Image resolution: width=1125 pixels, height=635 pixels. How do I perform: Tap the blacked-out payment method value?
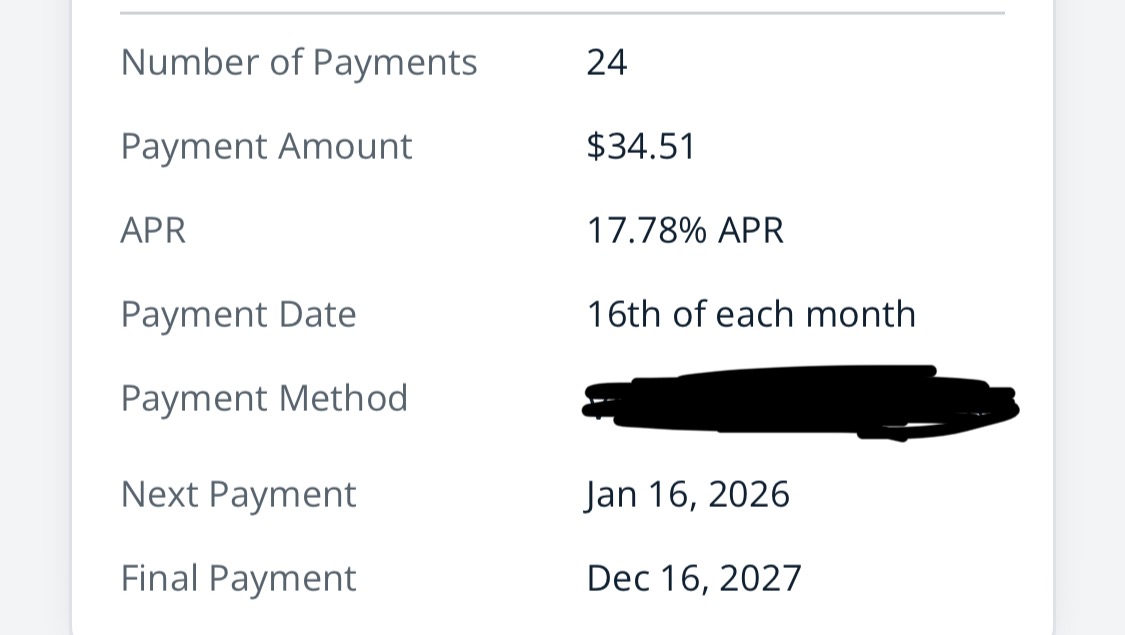pyautogui.click(x=800, y=403)
